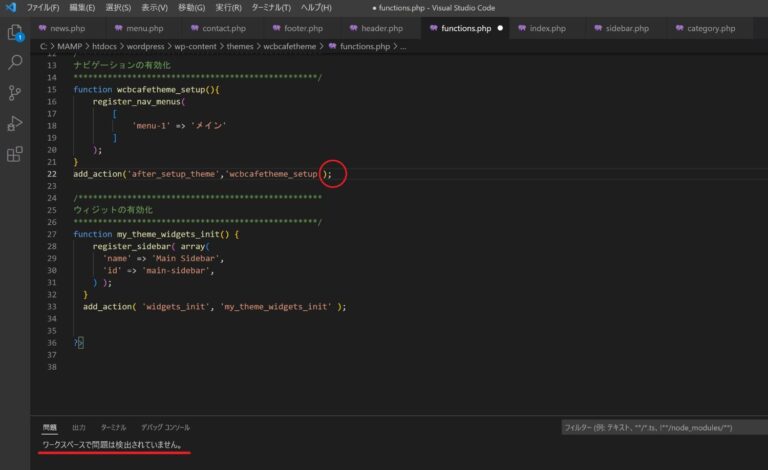Viewport: 768px width, 470px height.
Task: Open the Search view icon
Action: [x=15, y=62]
